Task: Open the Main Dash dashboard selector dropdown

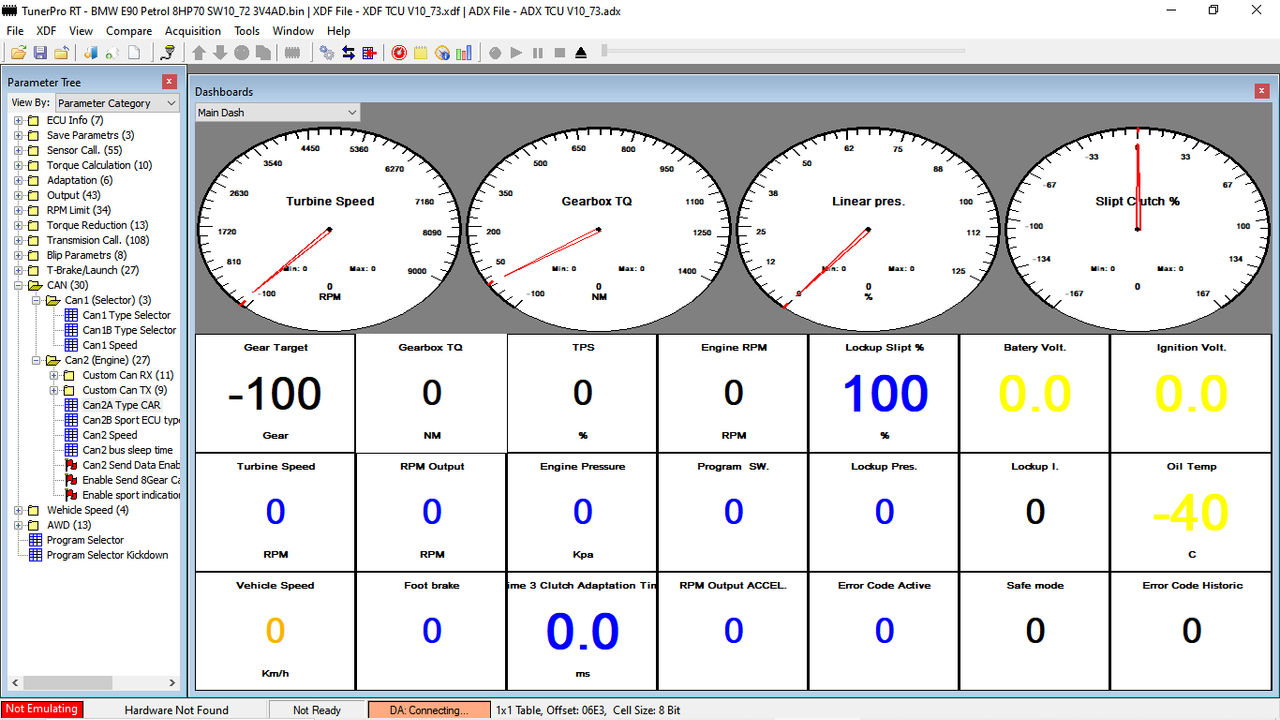Action: coord(277,112)
